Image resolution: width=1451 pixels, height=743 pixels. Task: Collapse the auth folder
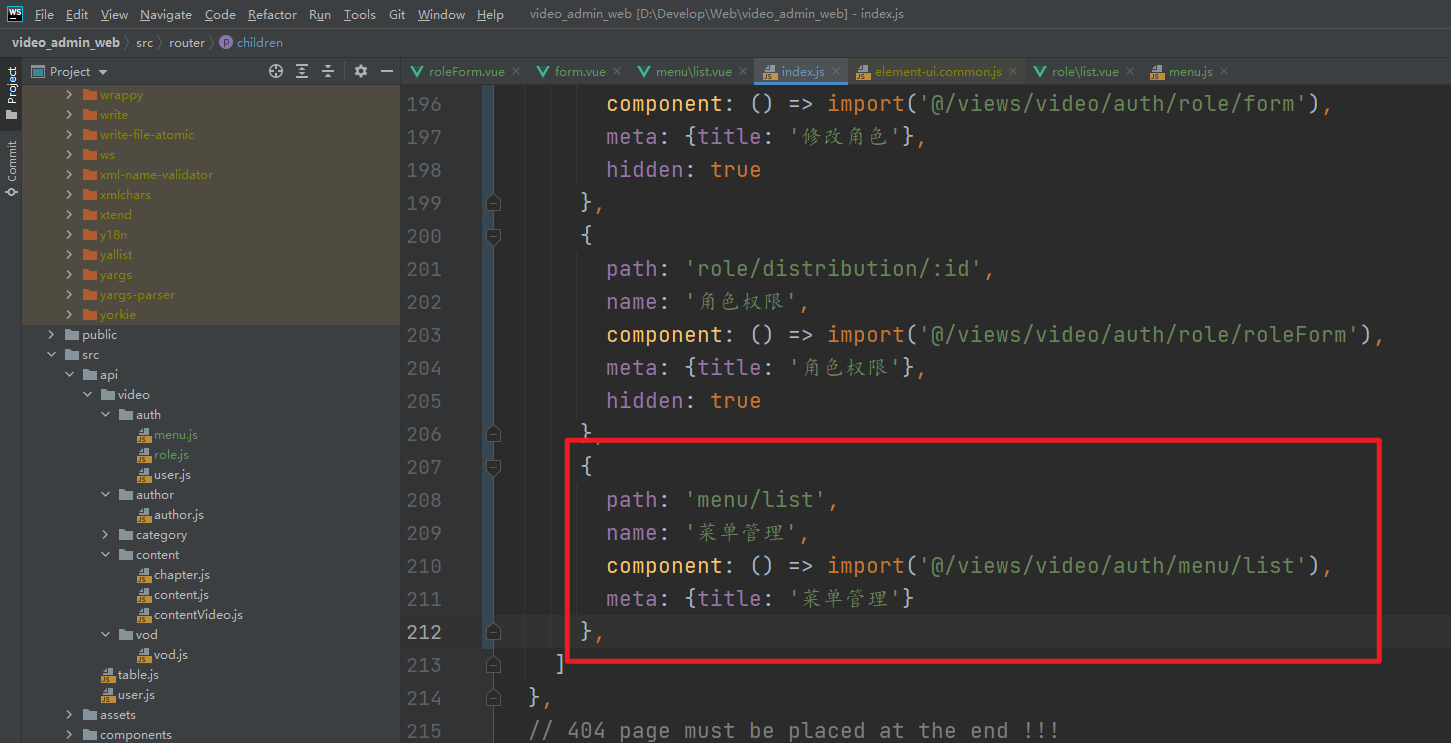click(105, 415)
